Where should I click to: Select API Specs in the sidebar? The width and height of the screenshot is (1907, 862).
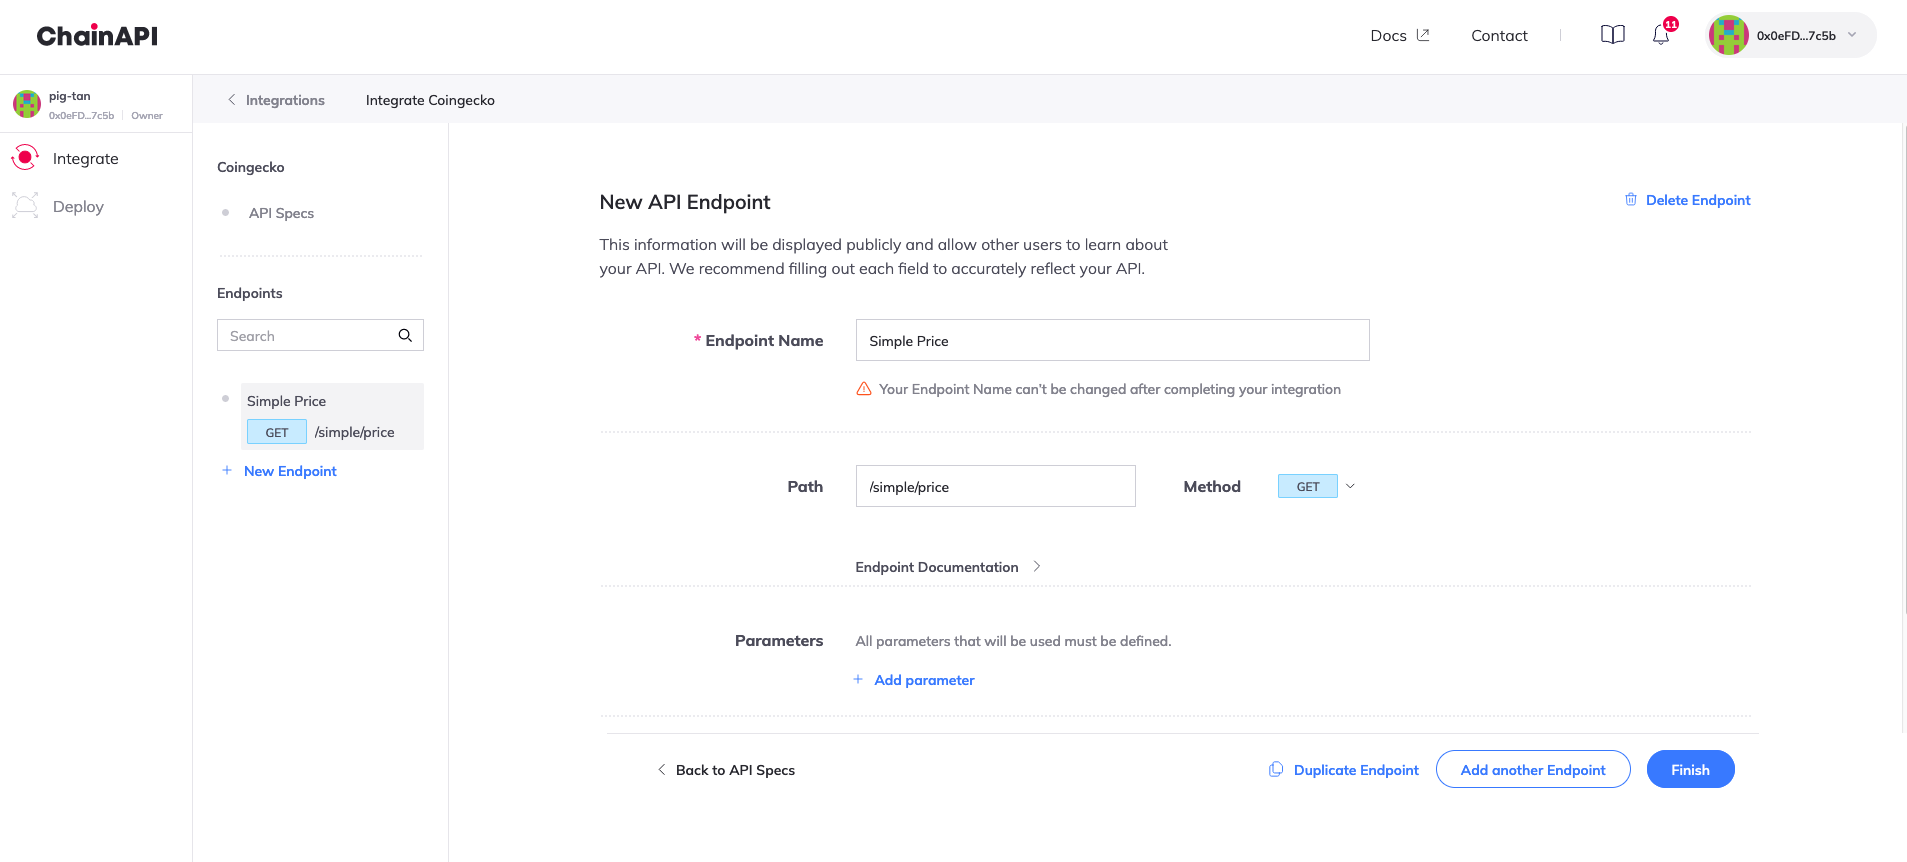pyautogui.click(x=281, y=213)
